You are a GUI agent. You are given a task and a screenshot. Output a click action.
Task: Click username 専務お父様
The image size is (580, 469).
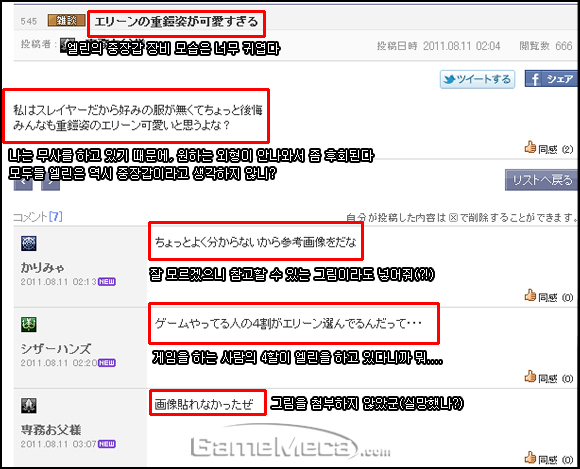pyautogui.click(x=51, y=430)
